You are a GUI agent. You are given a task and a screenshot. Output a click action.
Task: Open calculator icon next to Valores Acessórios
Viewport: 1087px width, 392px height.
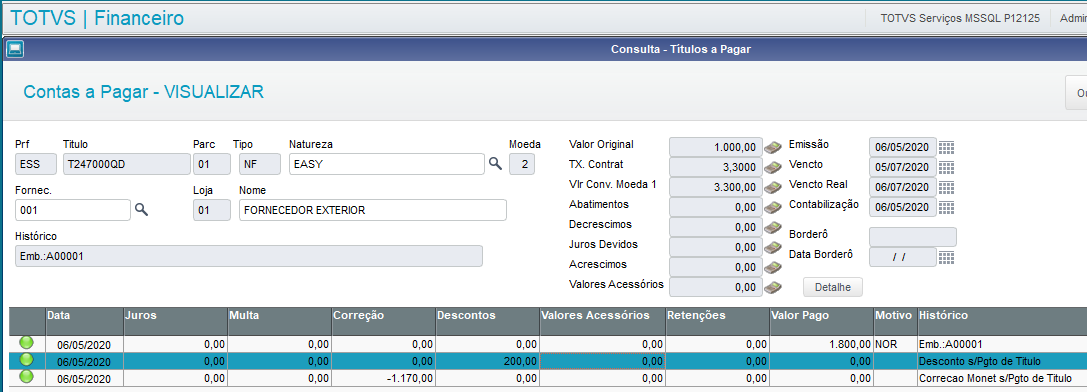tap(772, 287)
